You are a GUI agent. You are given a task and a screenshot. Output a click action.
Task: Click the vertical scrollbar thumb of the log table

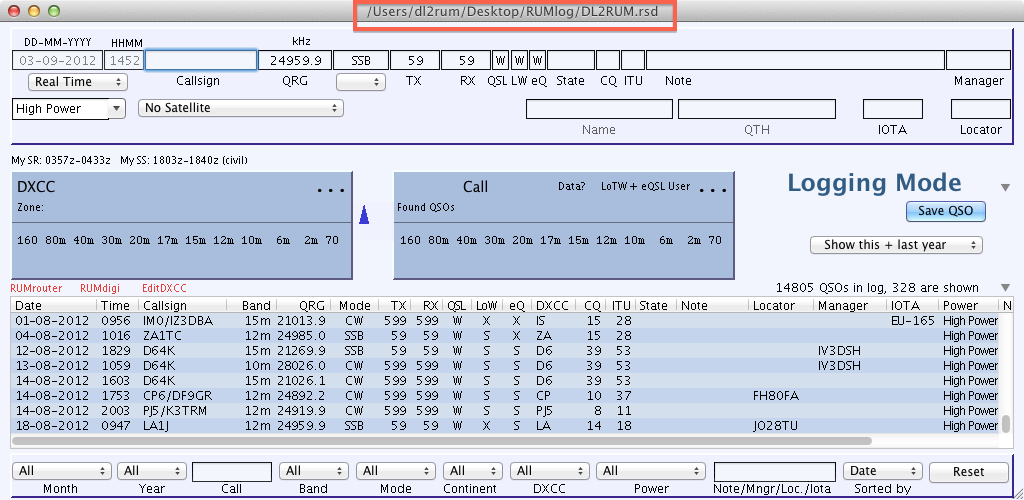[x=1006, y=424]
